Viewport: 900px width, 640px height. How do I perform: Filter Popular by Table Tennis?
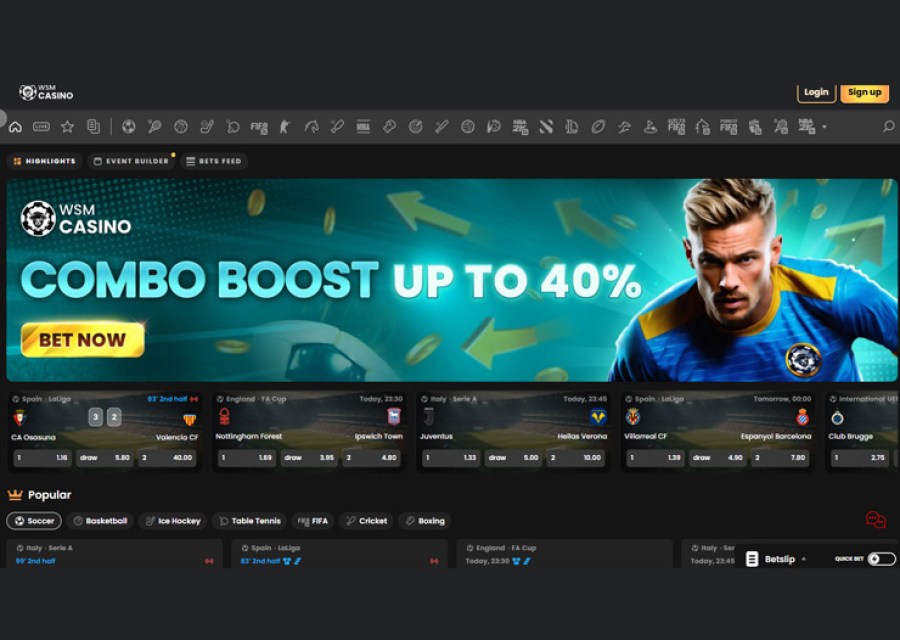click(x=250, y=521)
